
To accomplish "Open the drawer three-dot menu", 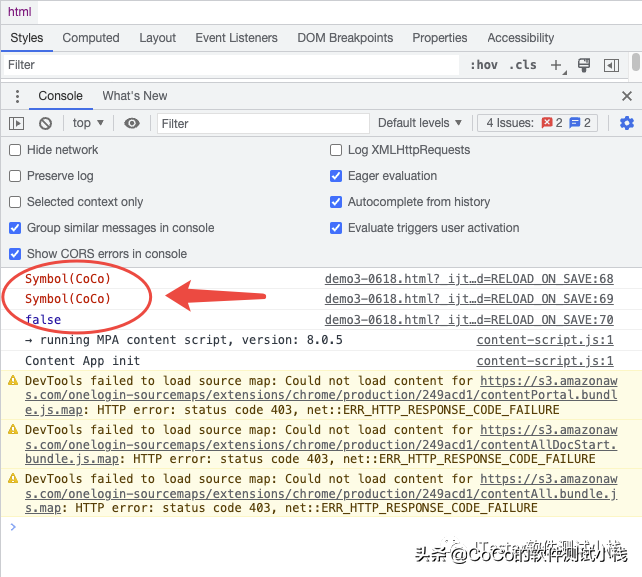I will 17,96.
